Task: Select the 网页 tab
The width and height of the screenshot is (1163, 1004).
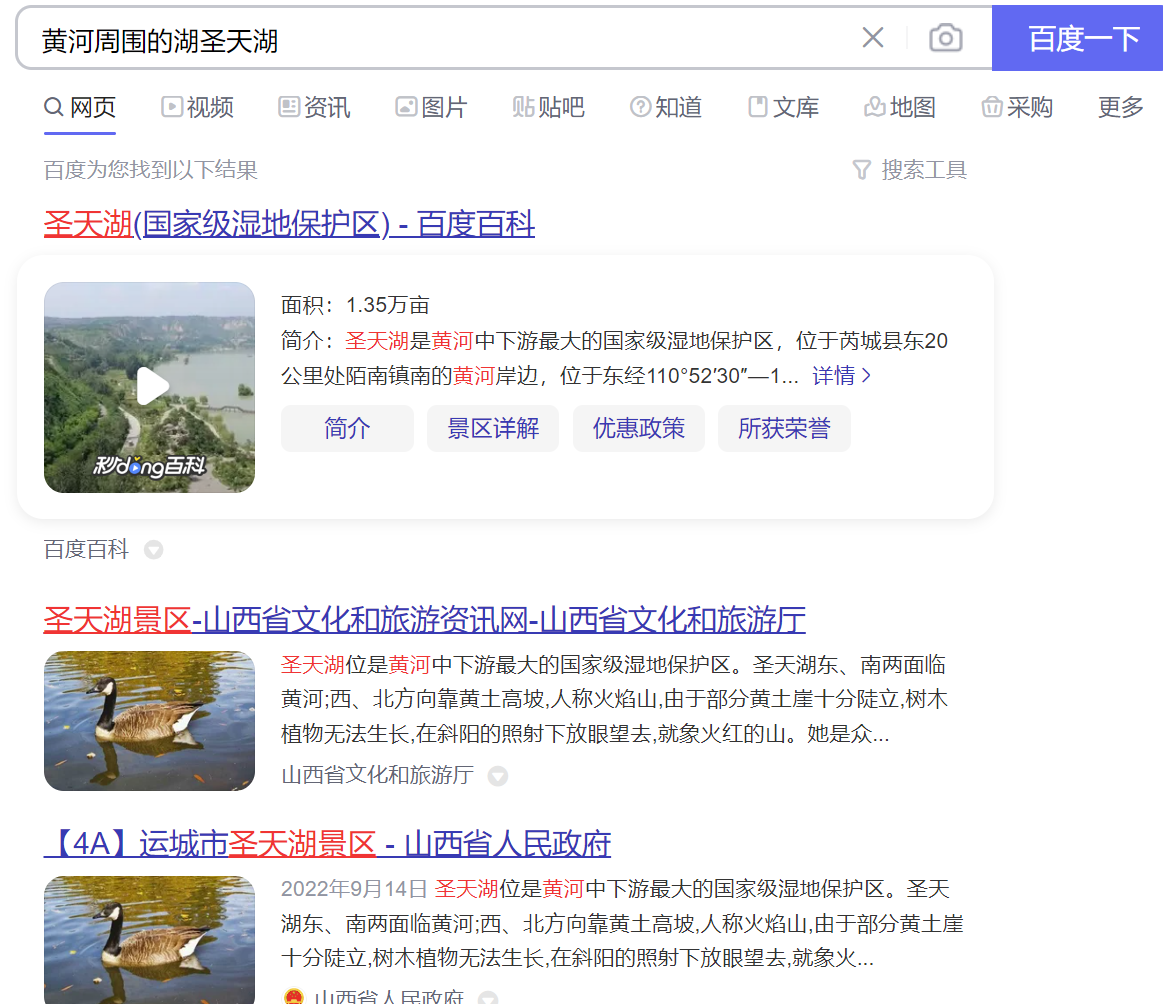Action: click(80, 108)
